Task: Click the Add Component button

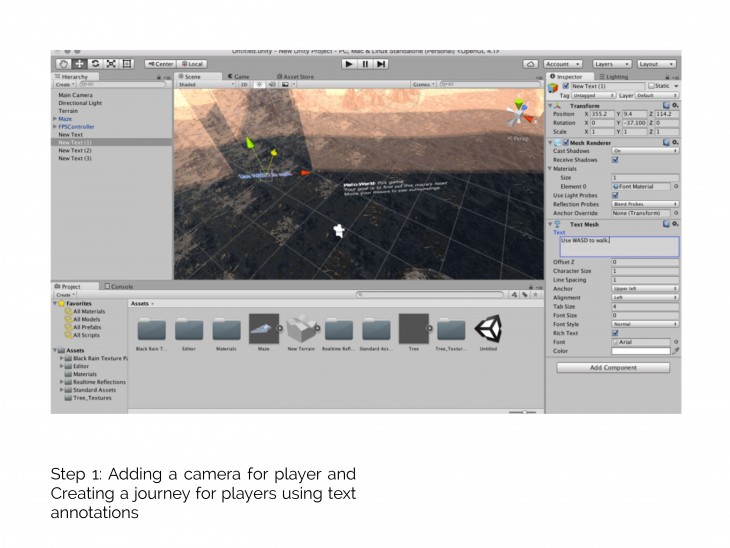Action: pyautogui.click(x=613, y=368)
